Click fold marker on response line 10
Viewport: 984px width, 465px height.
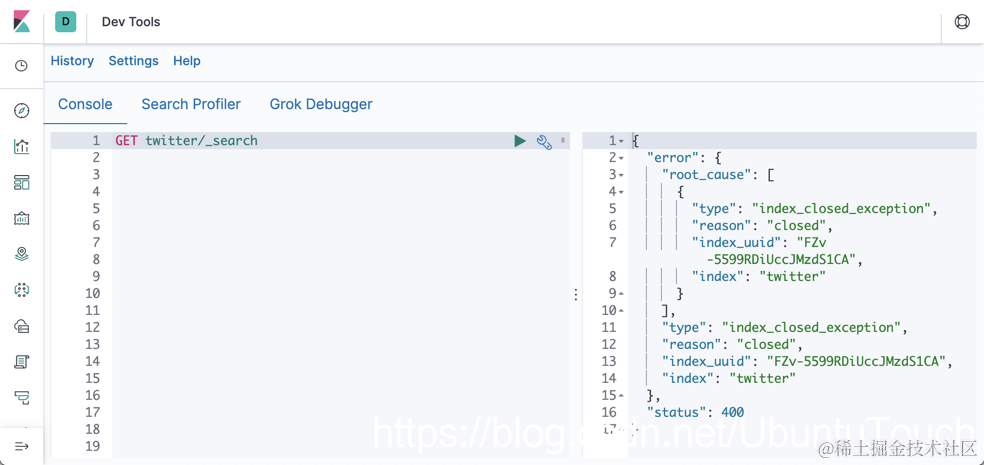click(621, 310)
